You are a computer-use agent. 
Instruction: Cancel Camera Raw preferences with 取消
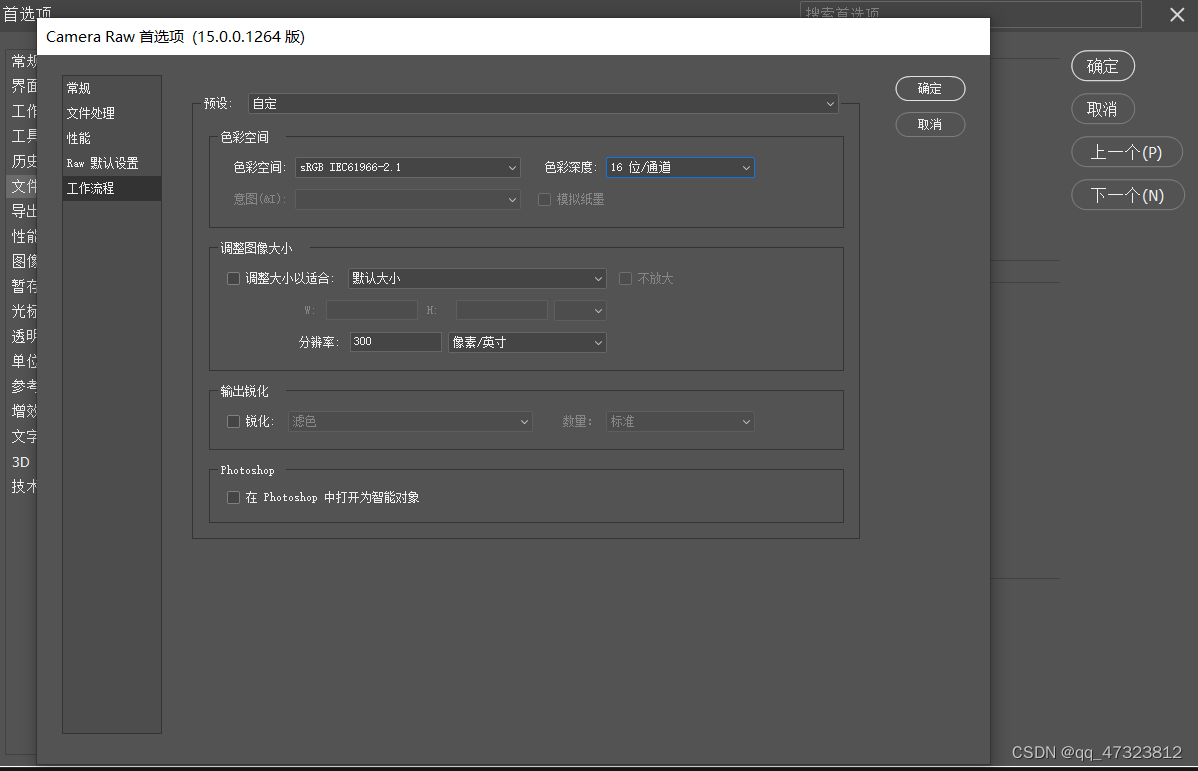tap(930, 125)
